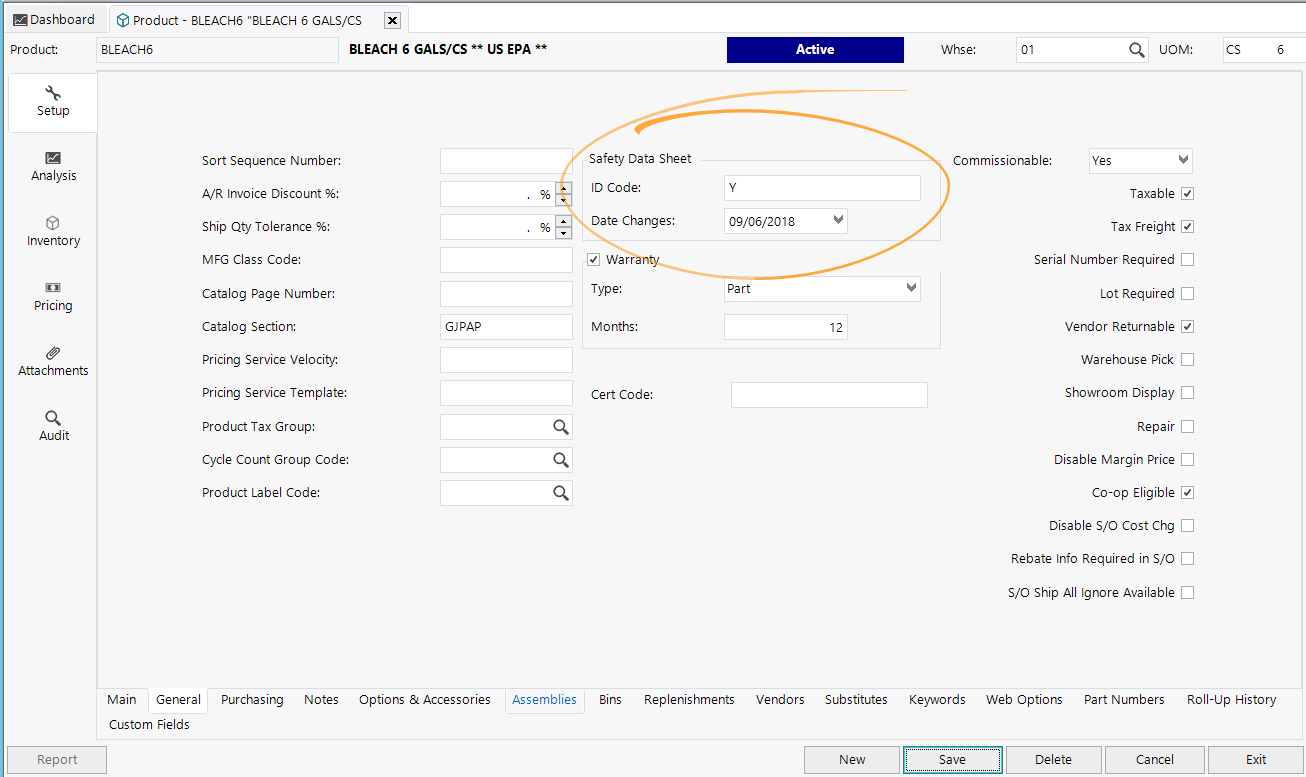
Task: Open the Setup panel in the sidebar
Action: click(x=52, y=100)
